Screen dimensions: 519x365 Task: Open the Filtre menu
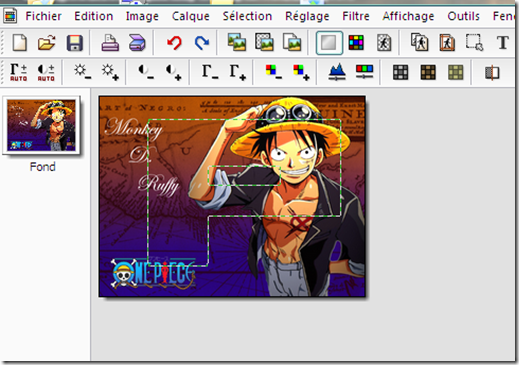[x=356, y=16]
